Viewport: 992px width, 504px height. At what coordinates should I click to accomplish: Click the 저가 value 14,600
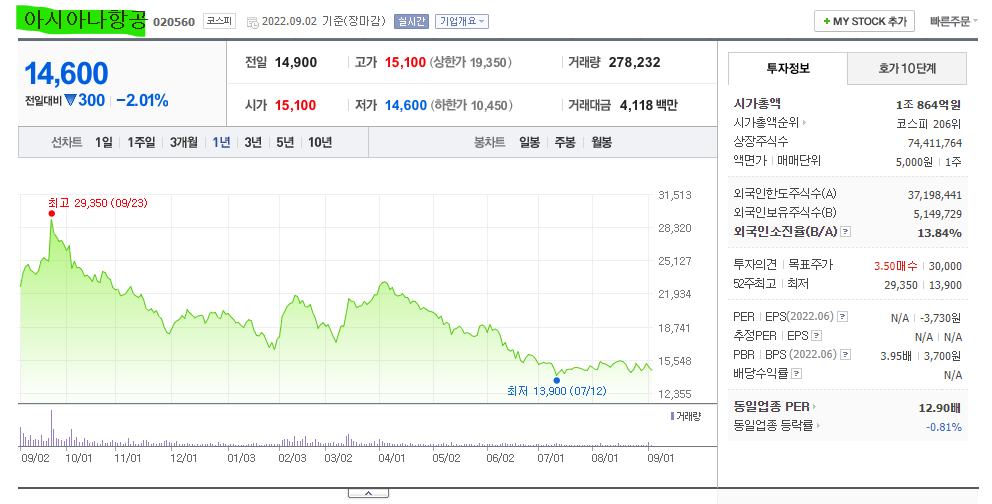click(406, 106)
